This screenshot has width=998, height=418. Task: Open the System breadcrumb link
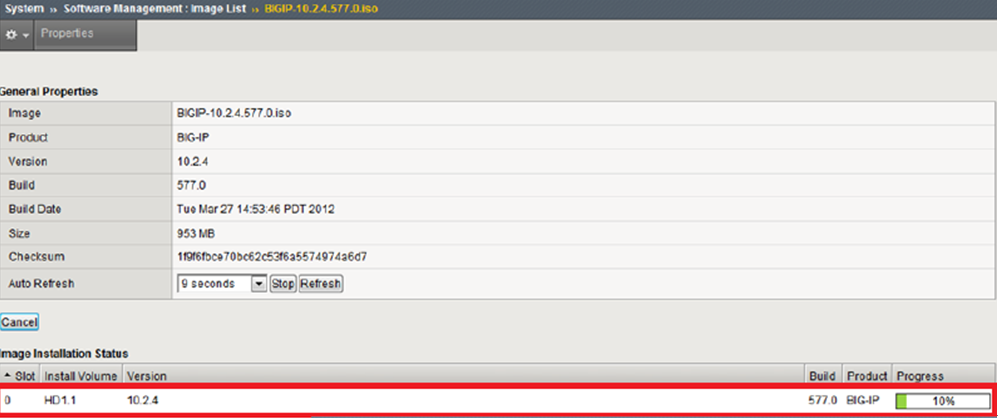coord(24,10)
